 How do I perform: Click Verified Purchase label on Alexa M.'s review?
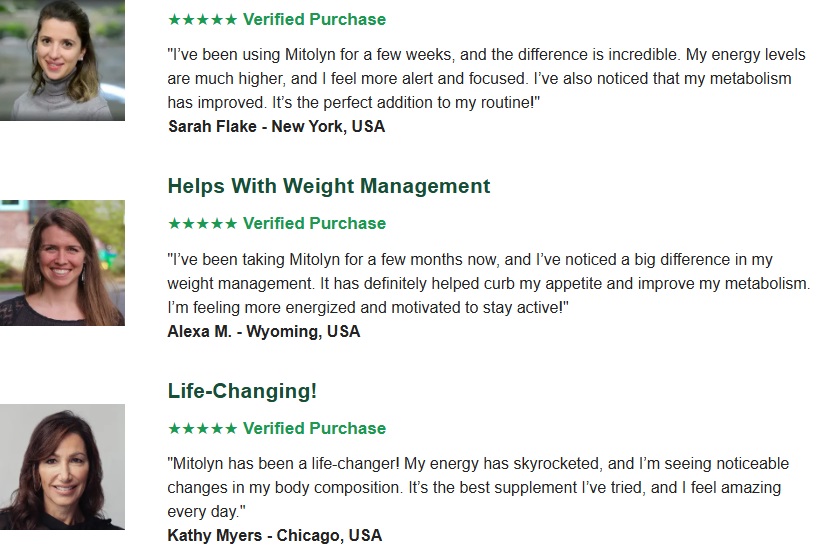[314, 223]
